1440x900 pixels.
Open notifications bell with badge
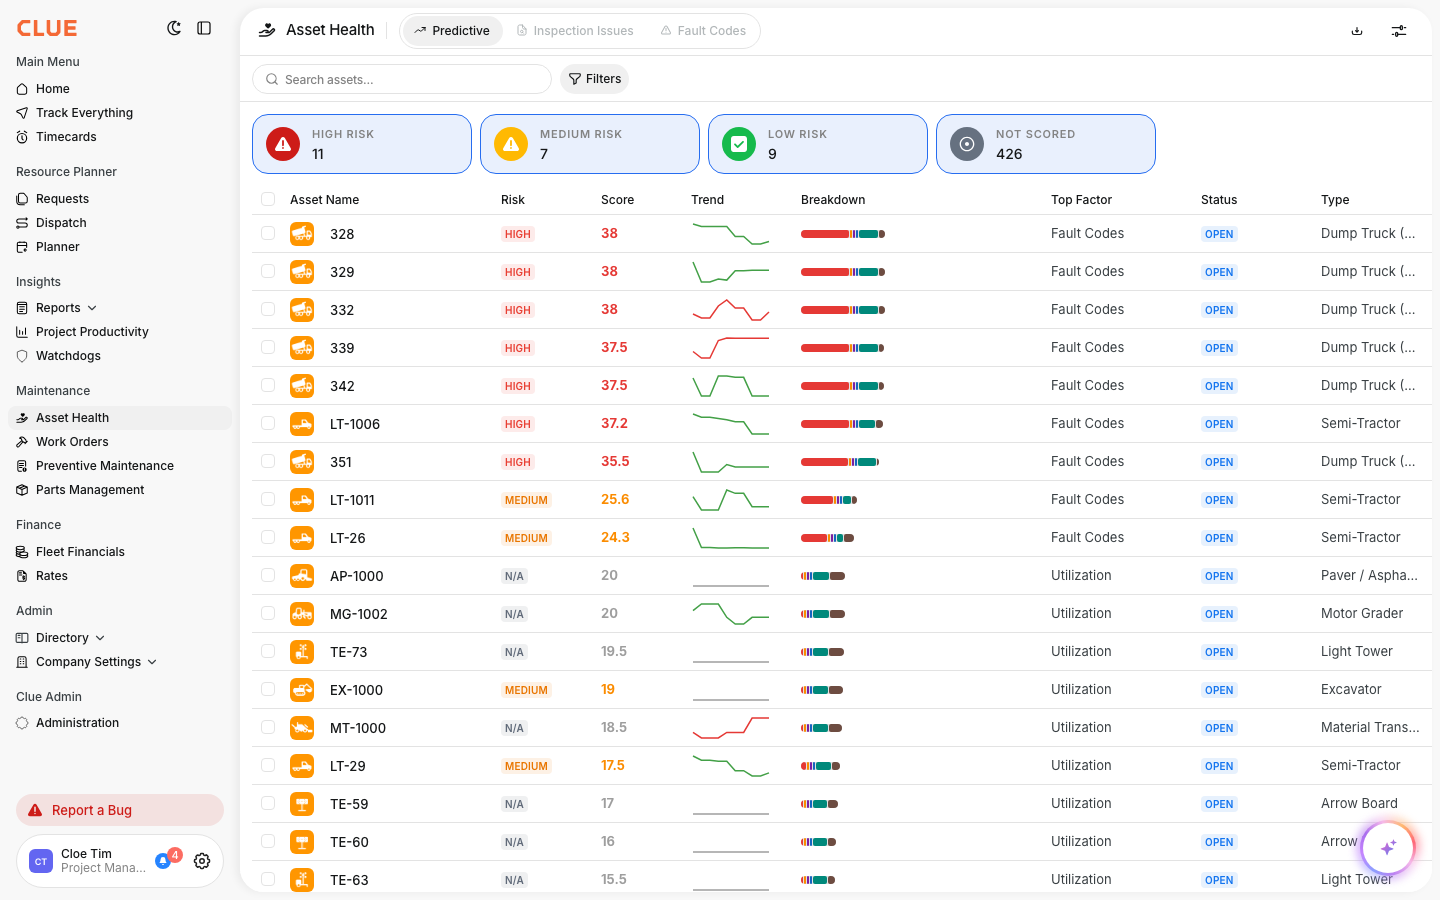click(163, 861)
